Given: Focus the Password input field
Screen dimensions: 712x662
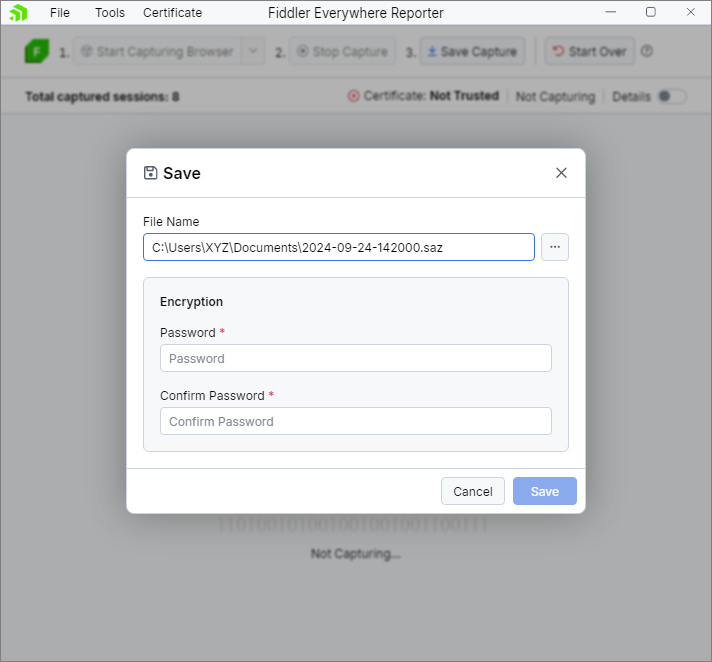Looking at the screenshot, I should pos(356,358).
